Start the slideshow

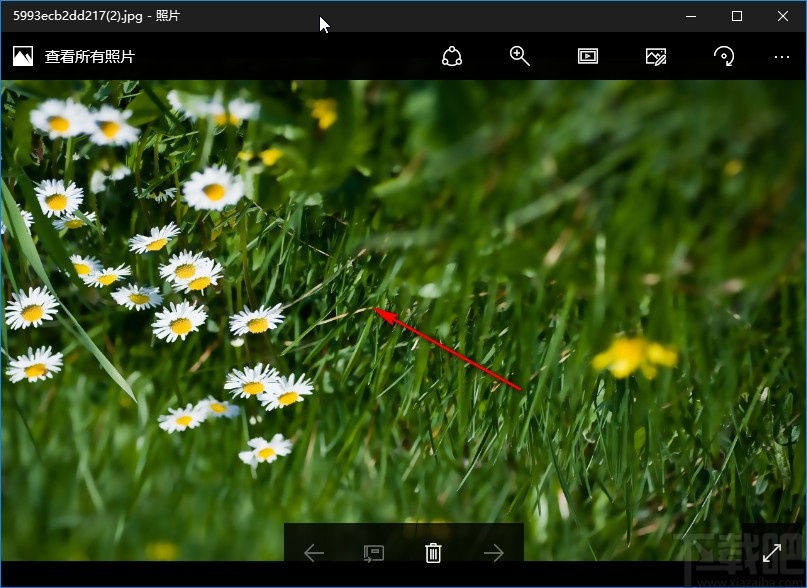click(x=588, y=56)
